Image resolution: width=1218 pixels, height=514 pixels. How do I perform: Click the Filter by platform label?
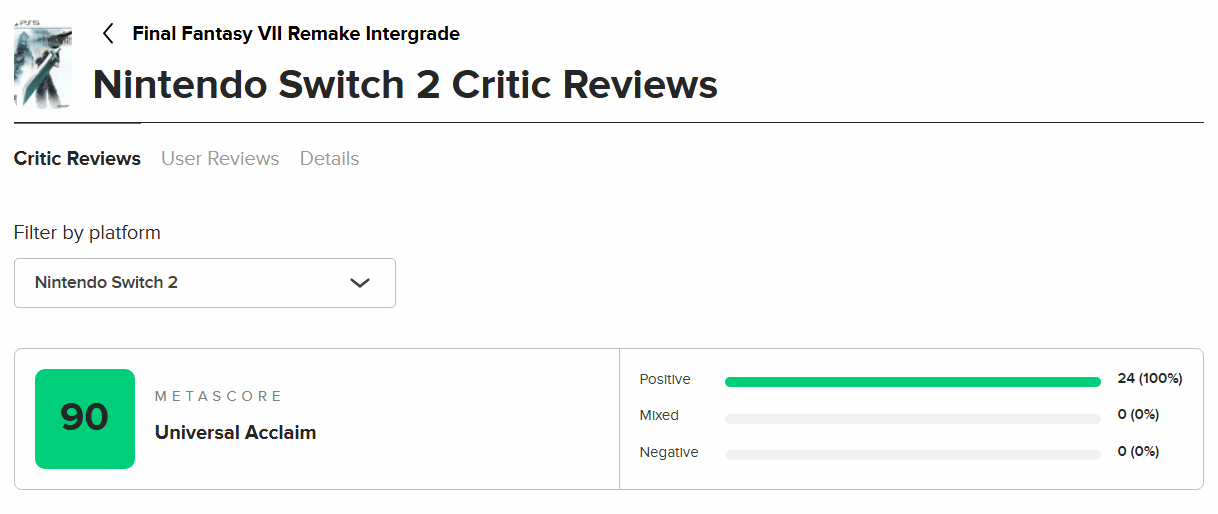tap(87, 233)
